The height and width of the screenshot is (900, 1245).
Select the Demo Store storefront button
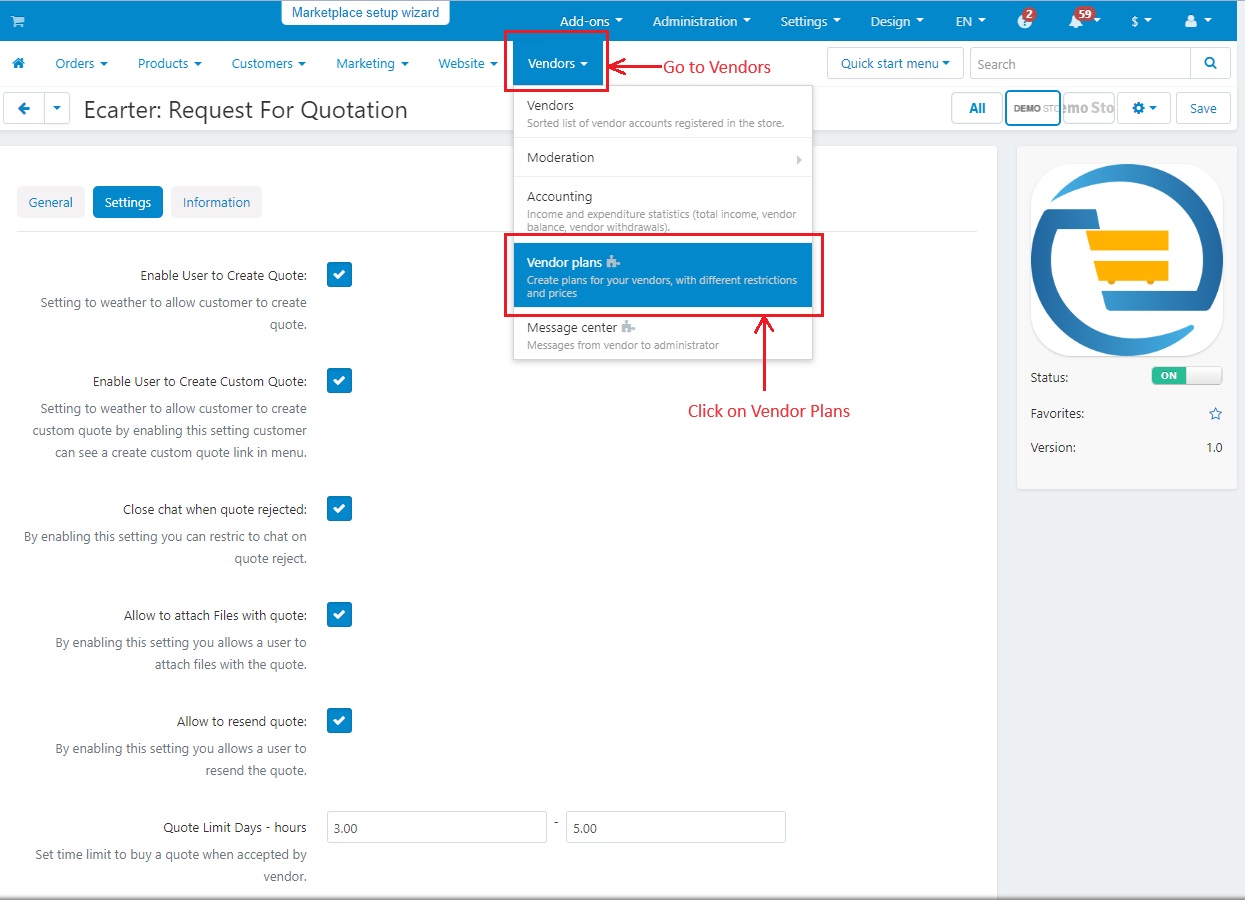coord(1032,108)
